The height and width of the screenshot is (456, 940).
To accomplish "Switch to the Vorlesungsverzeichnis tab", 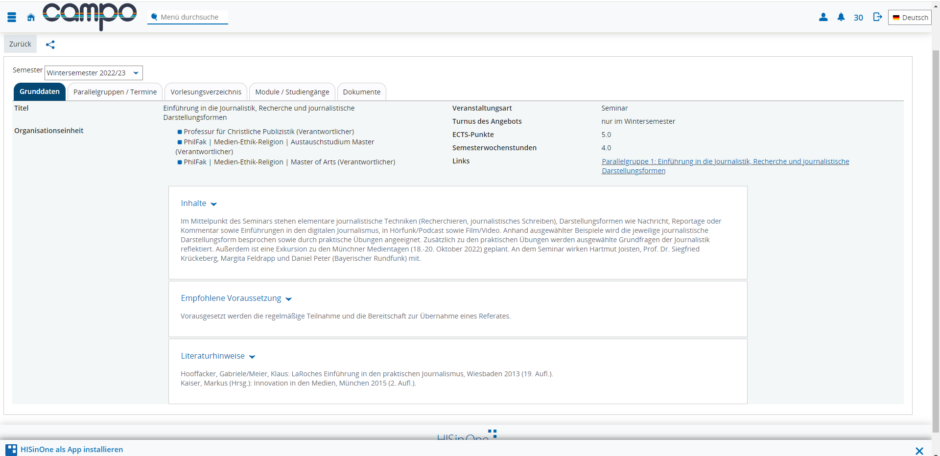I will (205, 92).
